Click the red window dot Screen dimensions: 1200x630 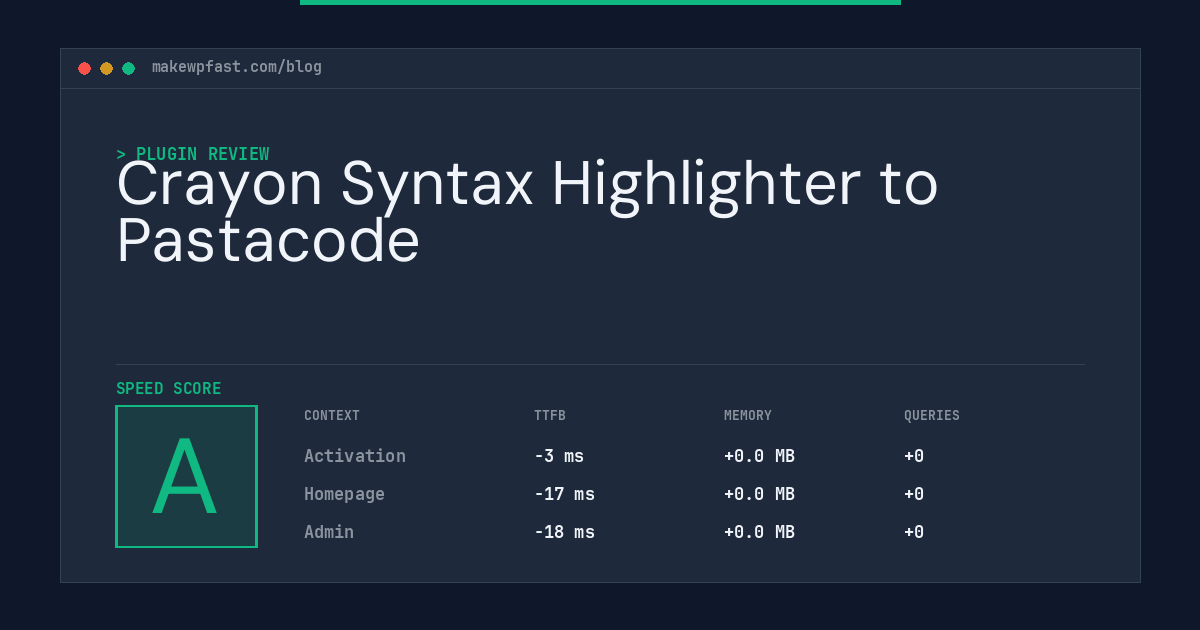84,68
